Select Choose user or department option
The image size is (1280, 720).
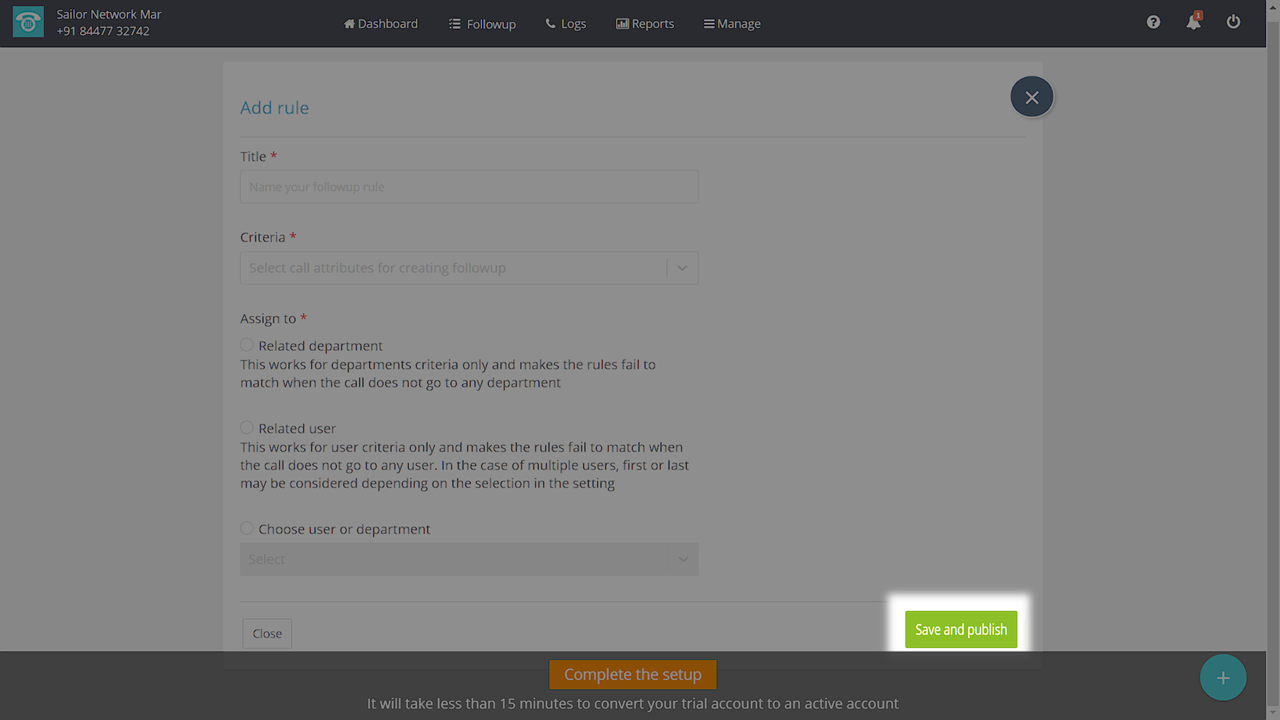point(247,529)
